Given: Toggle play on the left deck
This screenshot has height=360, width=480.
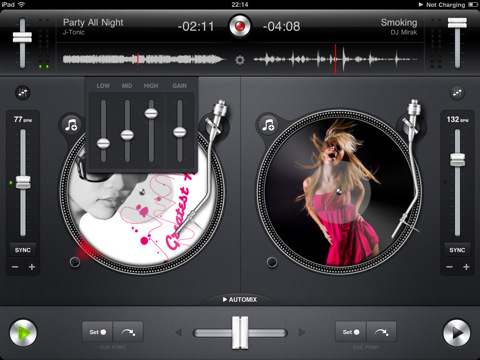Looking at the screenshot, I should (23, 332).
